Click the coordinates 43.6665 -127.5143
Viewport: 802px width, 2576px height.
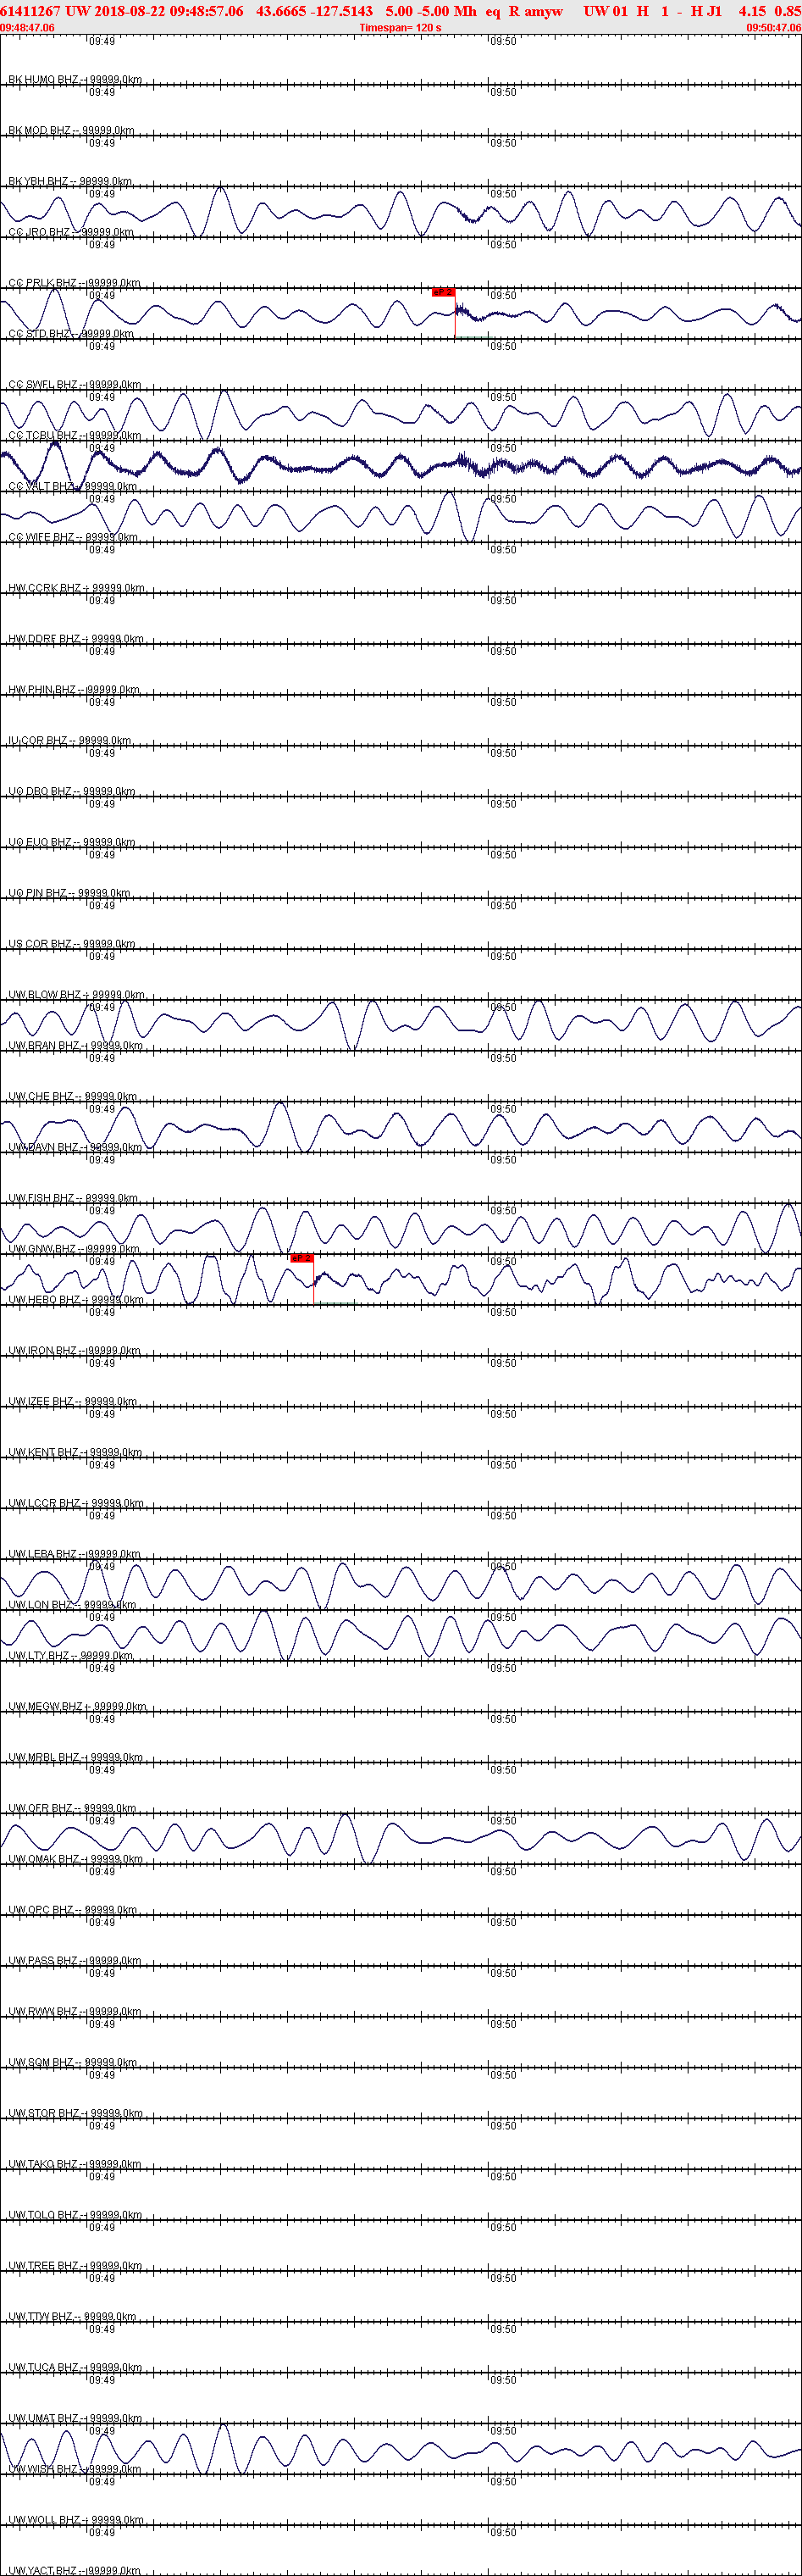coord(314,11)
